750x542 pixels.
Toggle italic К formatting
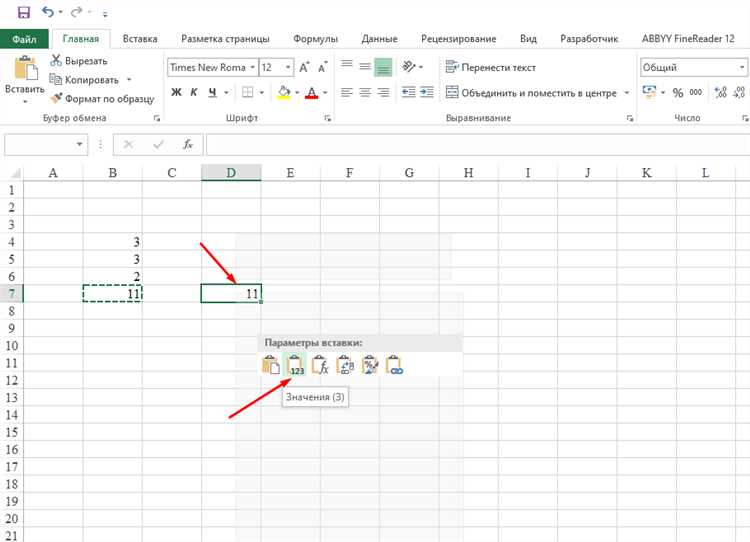tap(194, 92)
